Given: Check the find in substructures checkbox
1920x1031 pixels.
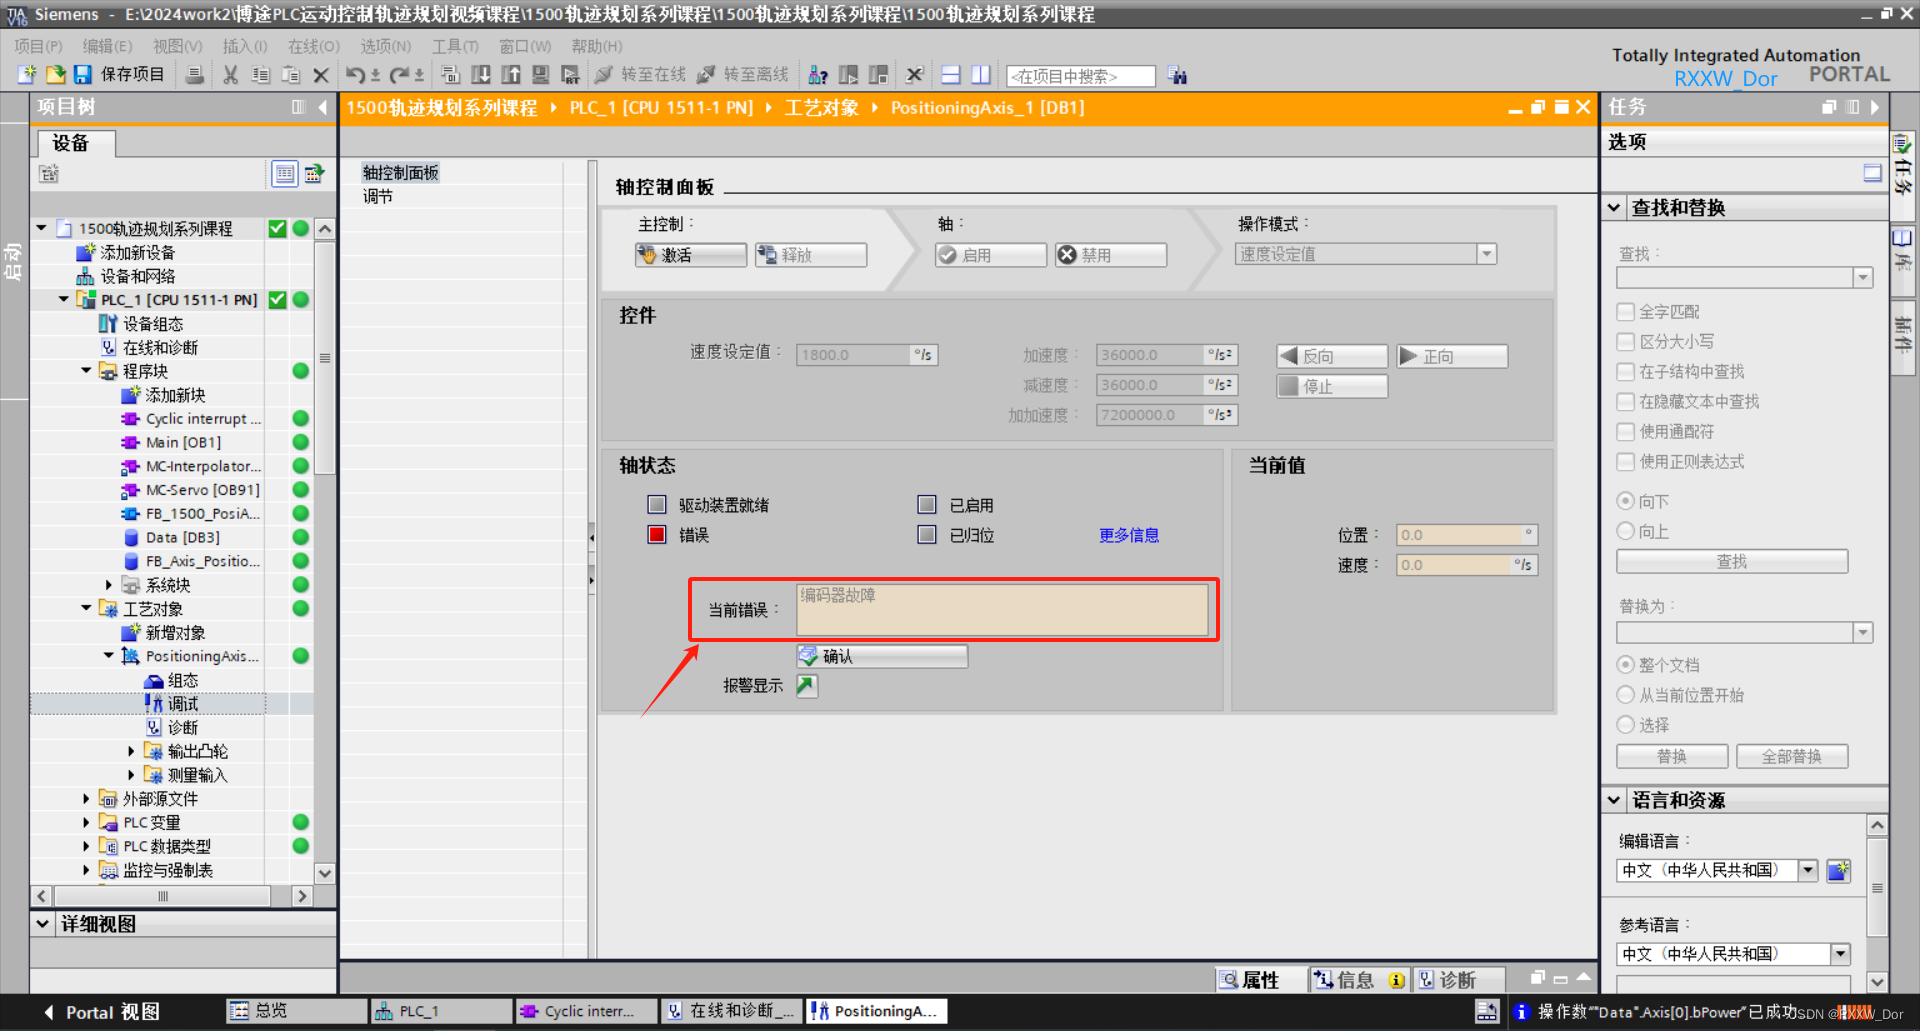Looking at the screenshot, I should click(1626, 372).
